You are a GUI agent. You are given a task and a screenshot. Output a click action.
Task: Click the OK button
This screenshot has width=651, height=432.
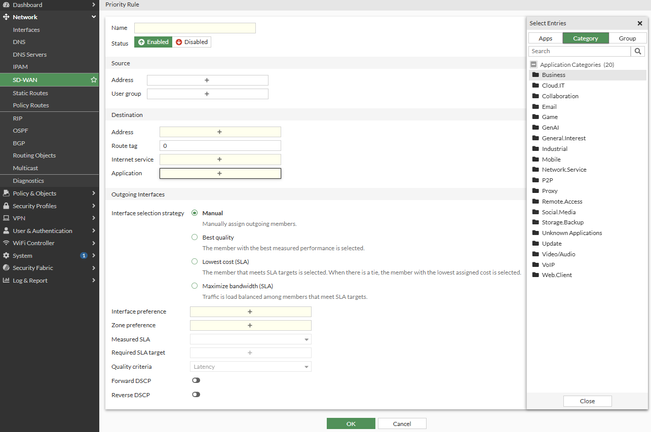point(351,424)
